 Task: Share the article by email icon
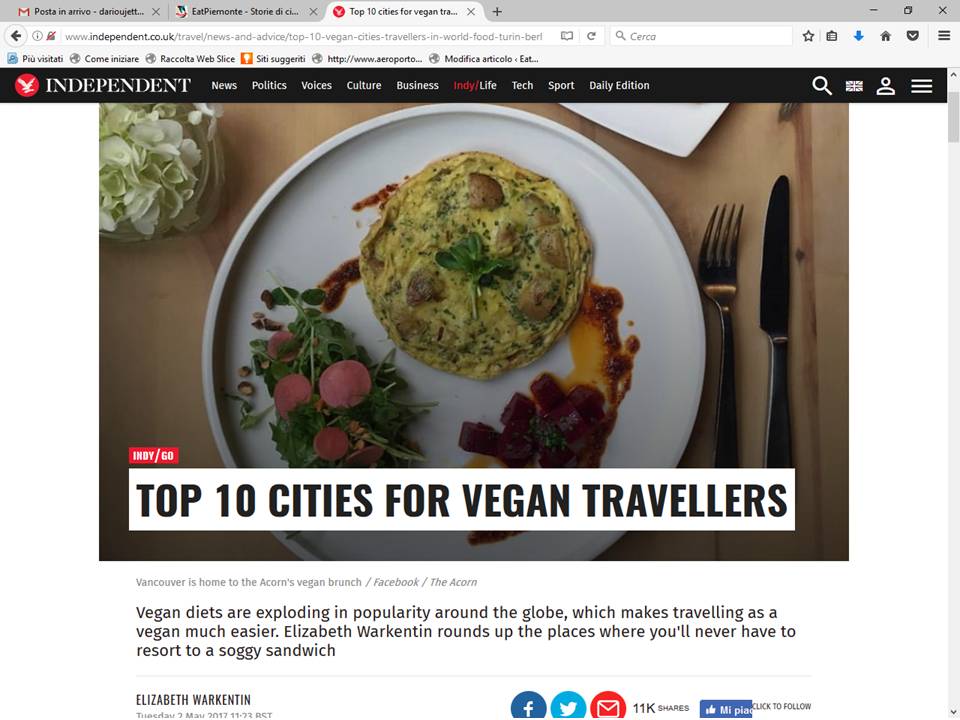pyautogui.click(x=608, y=706)
